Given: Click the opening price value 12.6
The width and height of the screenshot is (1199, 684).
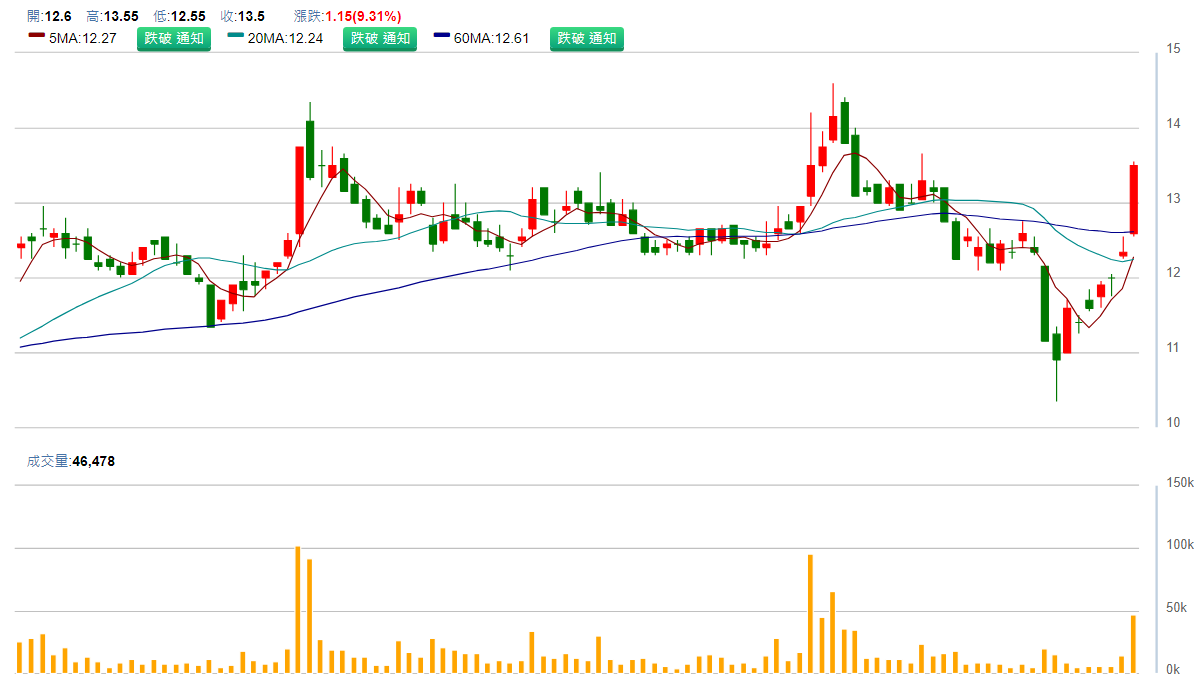Looking at the screenshot, I should point(59,16).
